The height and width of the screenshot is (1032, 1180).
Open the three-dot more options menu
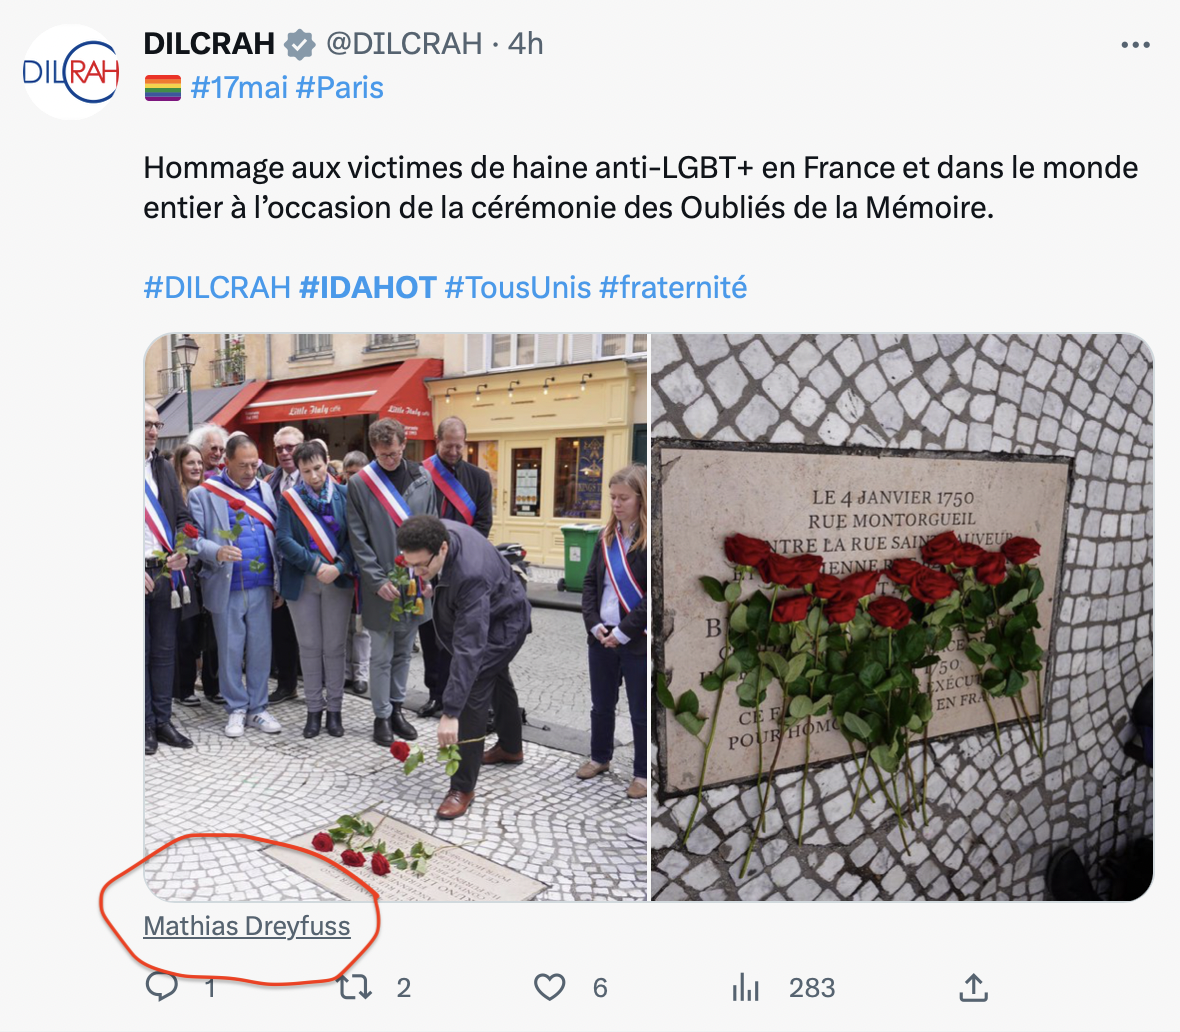coord(1135,45)
